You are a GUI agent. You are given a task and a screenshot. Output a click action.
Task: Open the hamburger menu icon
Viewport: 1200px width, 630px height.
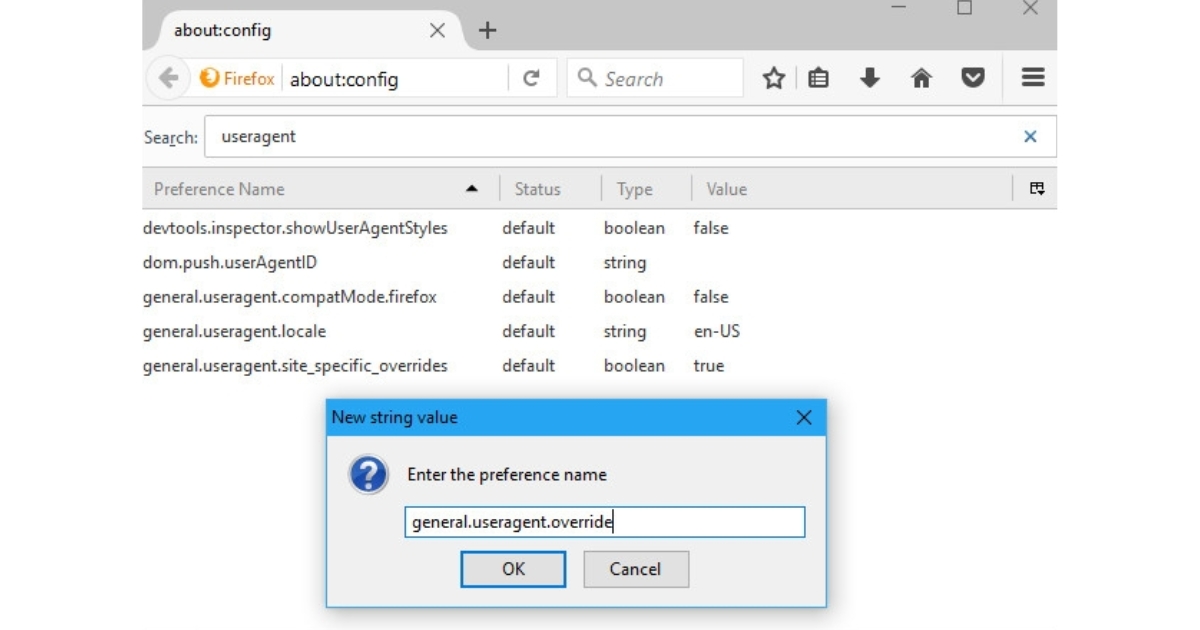[x=1032, y=78]
